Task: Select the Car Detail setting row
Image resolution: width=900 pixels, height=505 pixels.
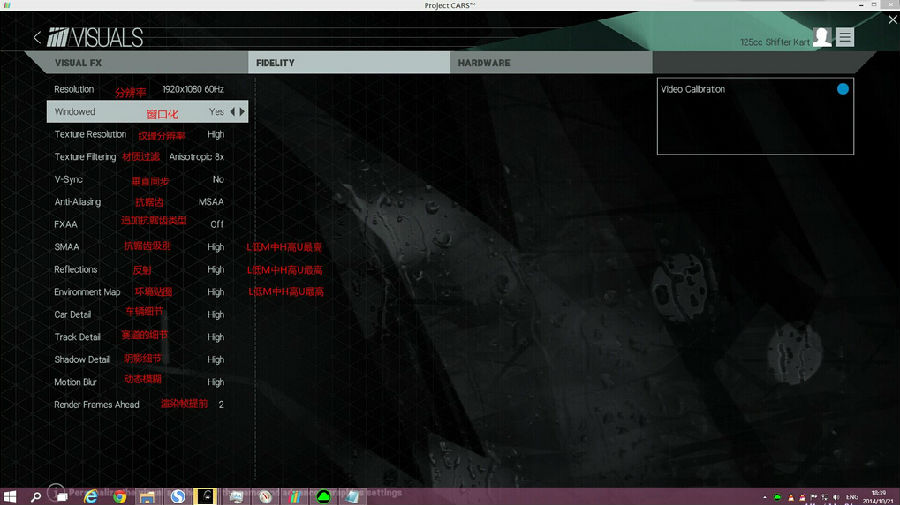Action: pyautogui.click(x=148, y=314)
